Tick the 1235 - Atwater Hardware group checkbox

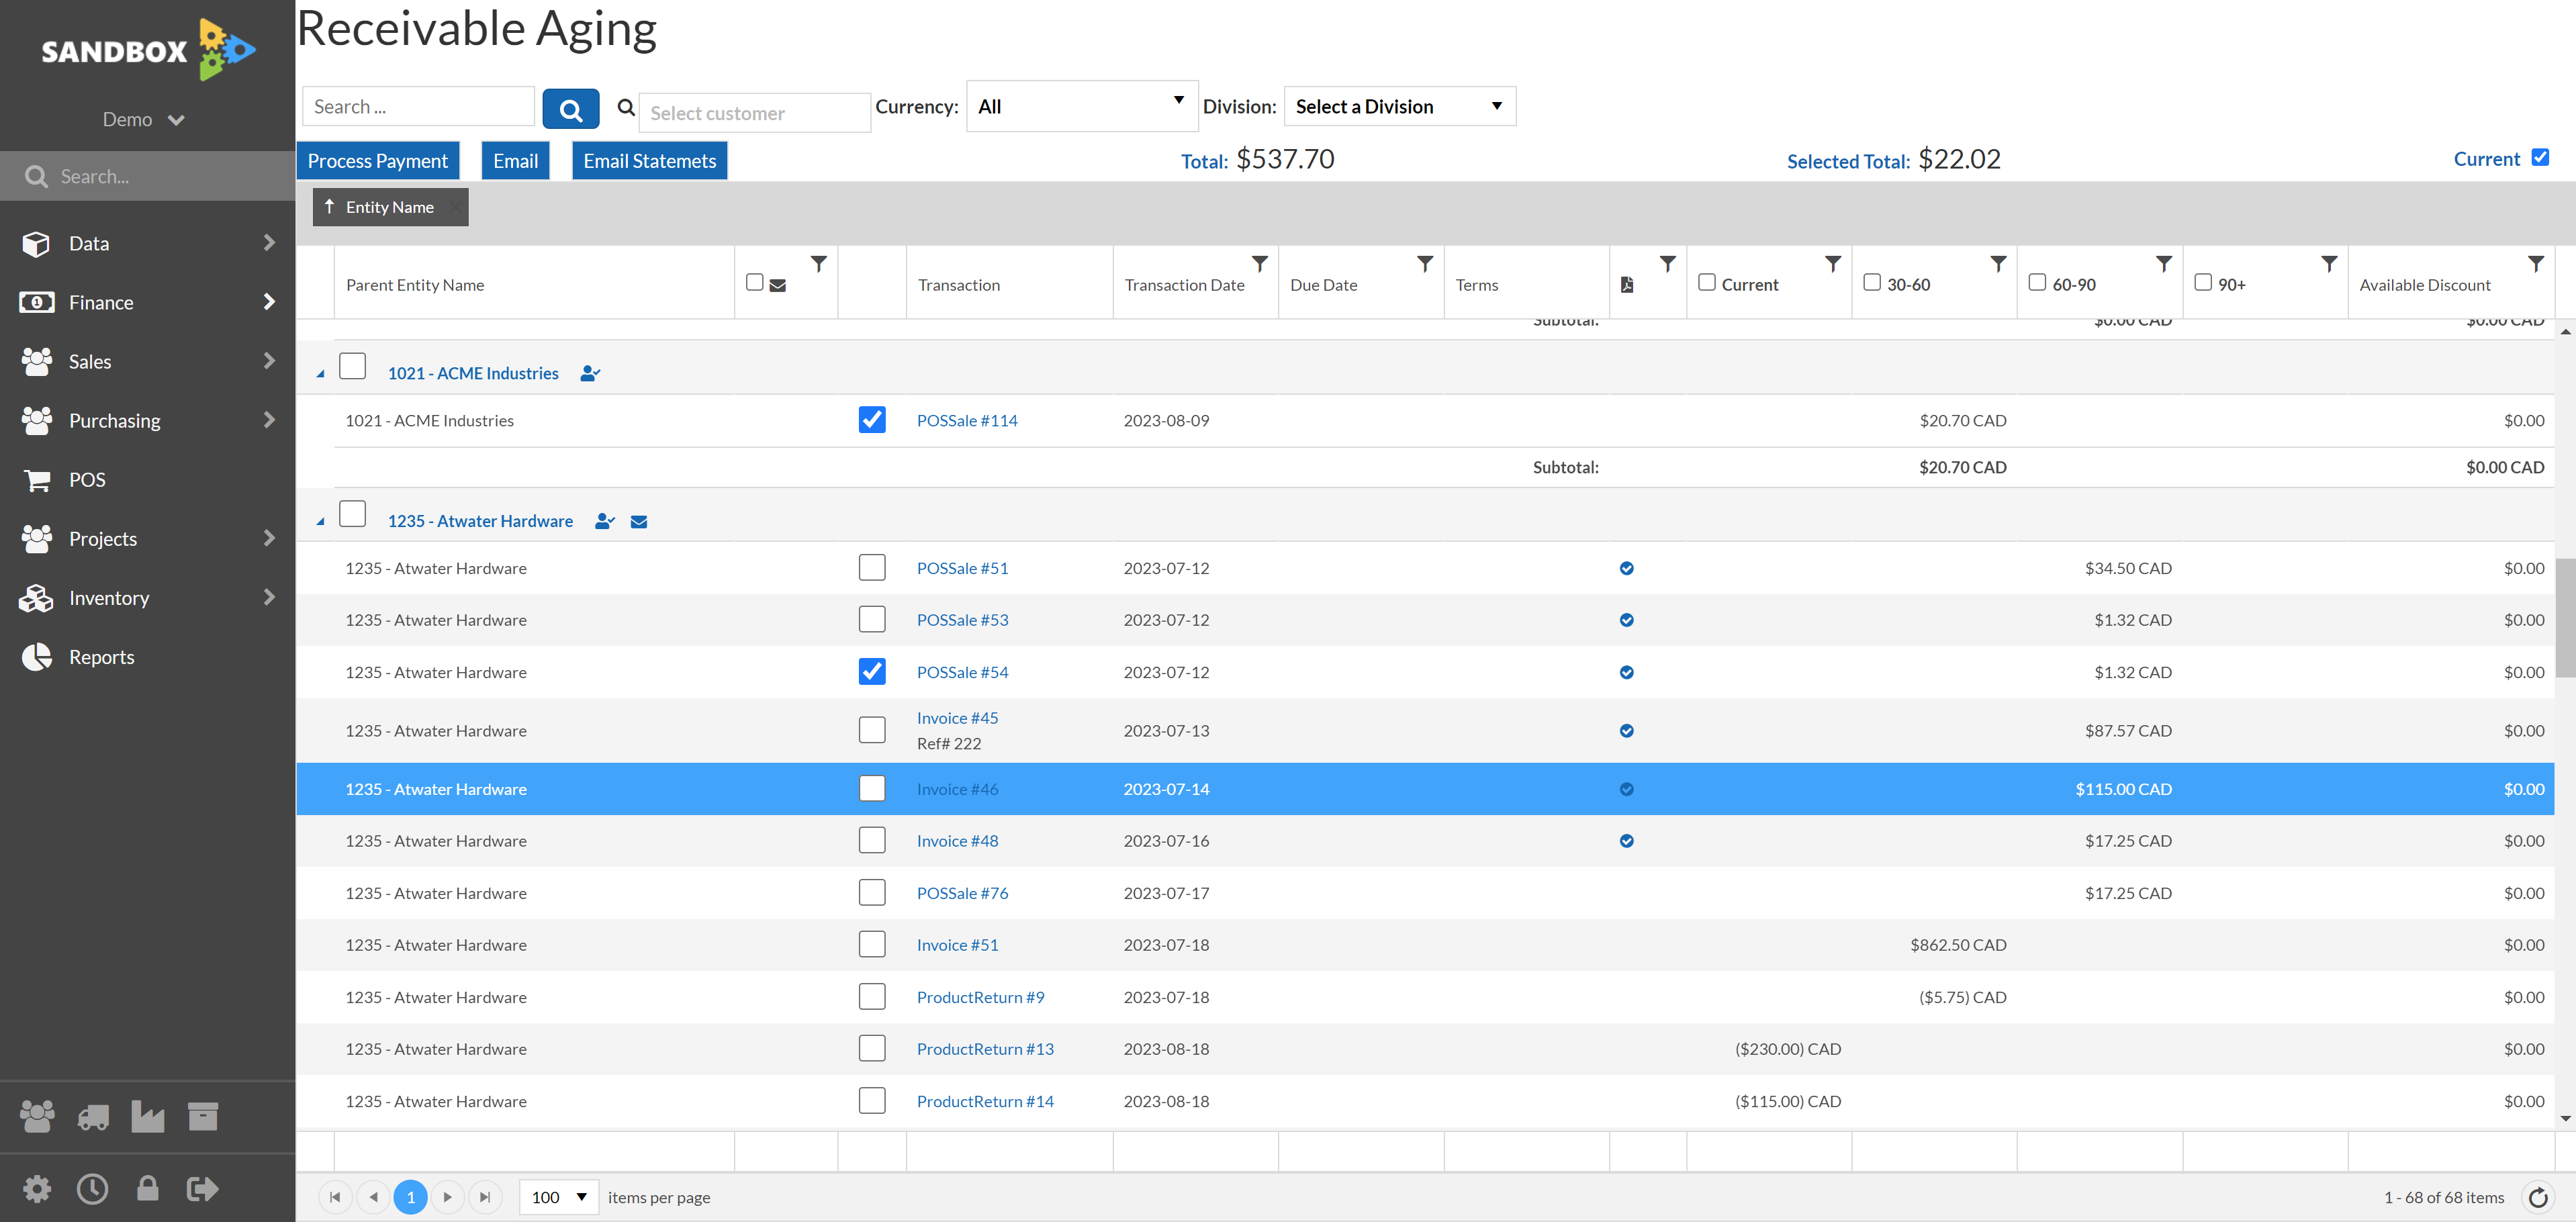(x=352, y=514)
